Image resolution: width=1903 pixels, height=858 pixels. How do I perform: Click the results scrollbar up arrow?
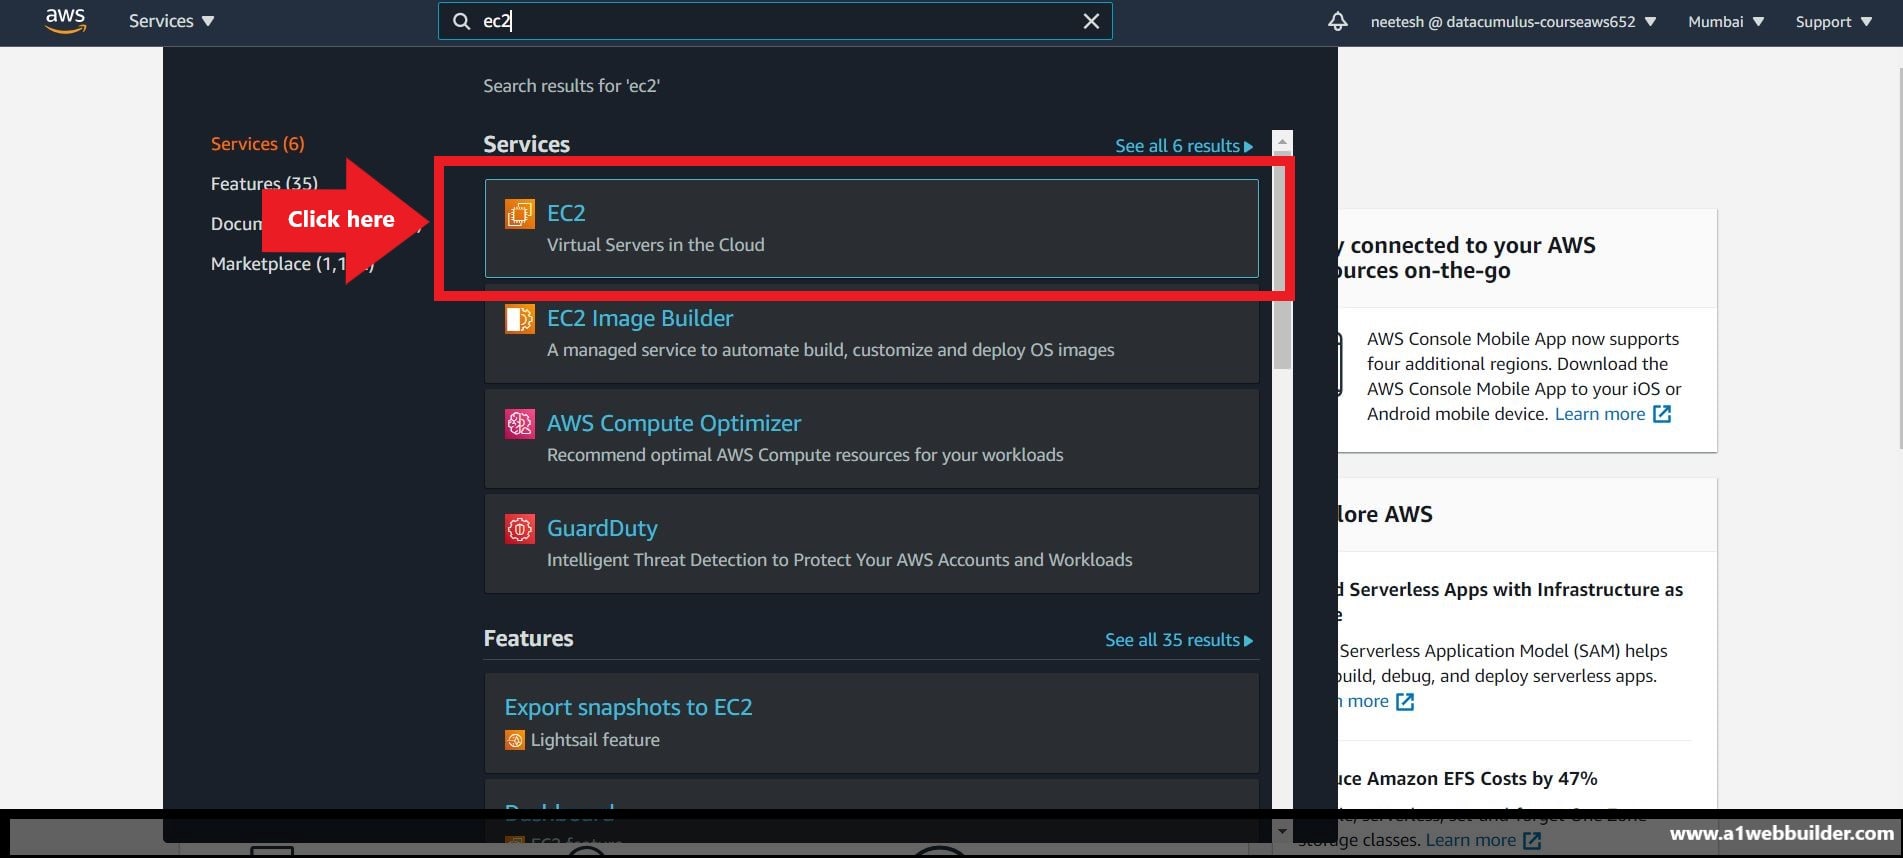click(x=1282, y=142)
